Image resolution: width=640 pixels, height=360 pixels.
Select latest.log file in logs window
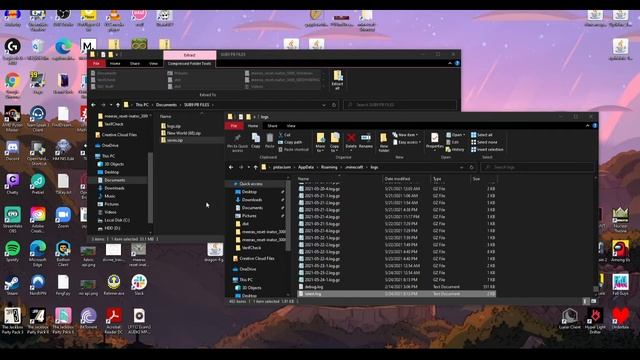pos(396,294)
